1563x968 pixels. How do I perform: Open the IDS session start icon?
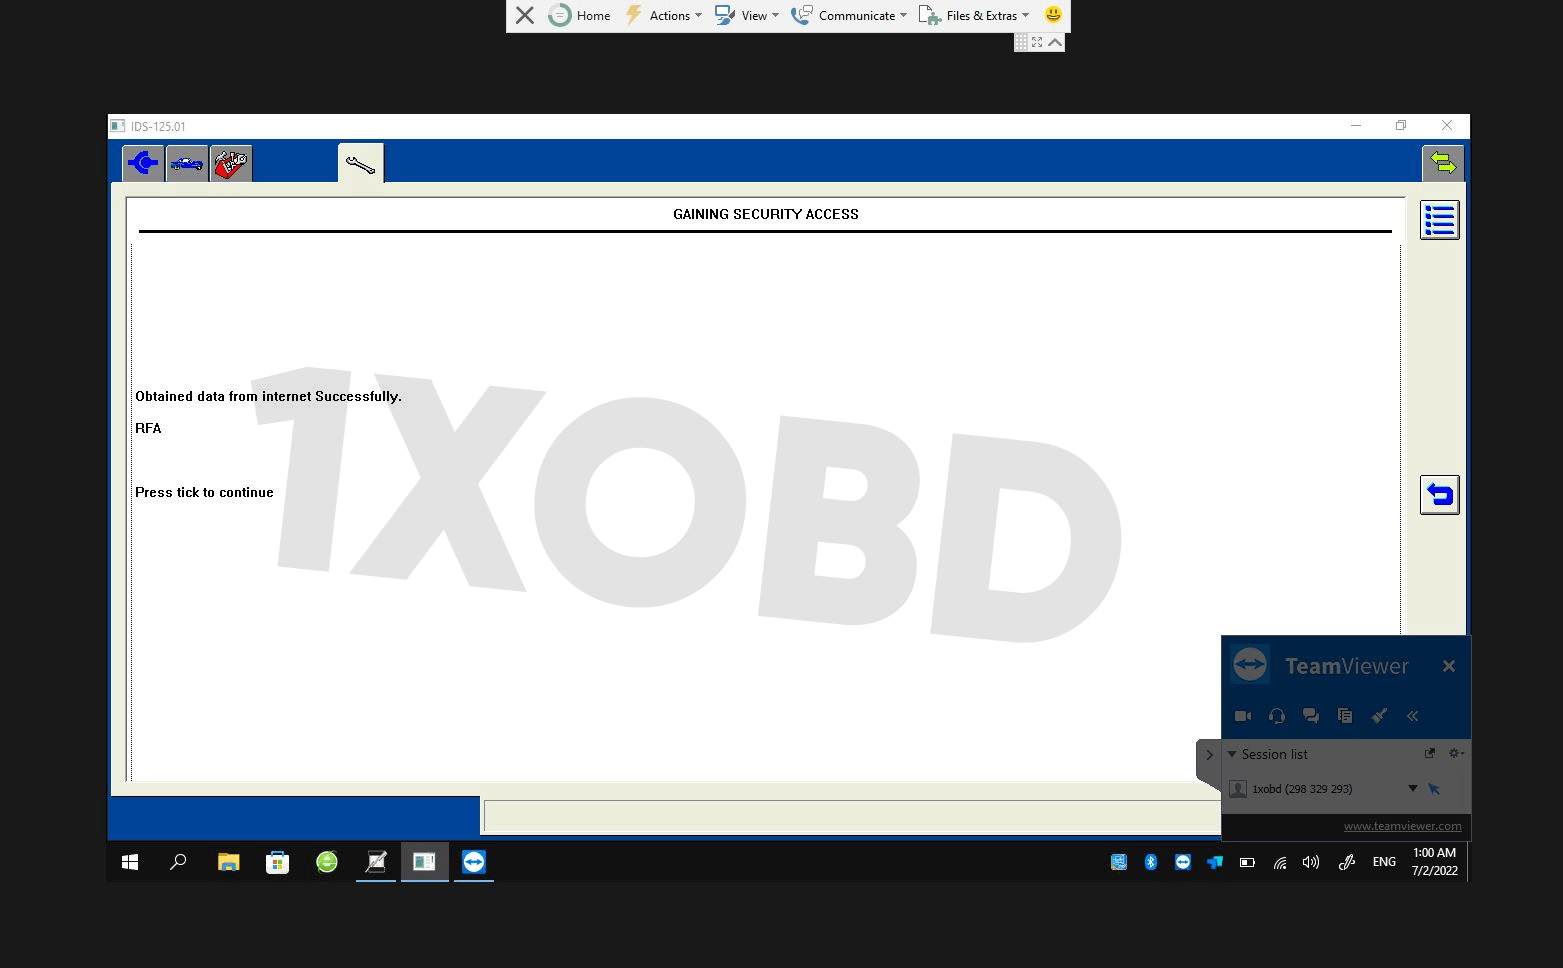pos(143,163)
